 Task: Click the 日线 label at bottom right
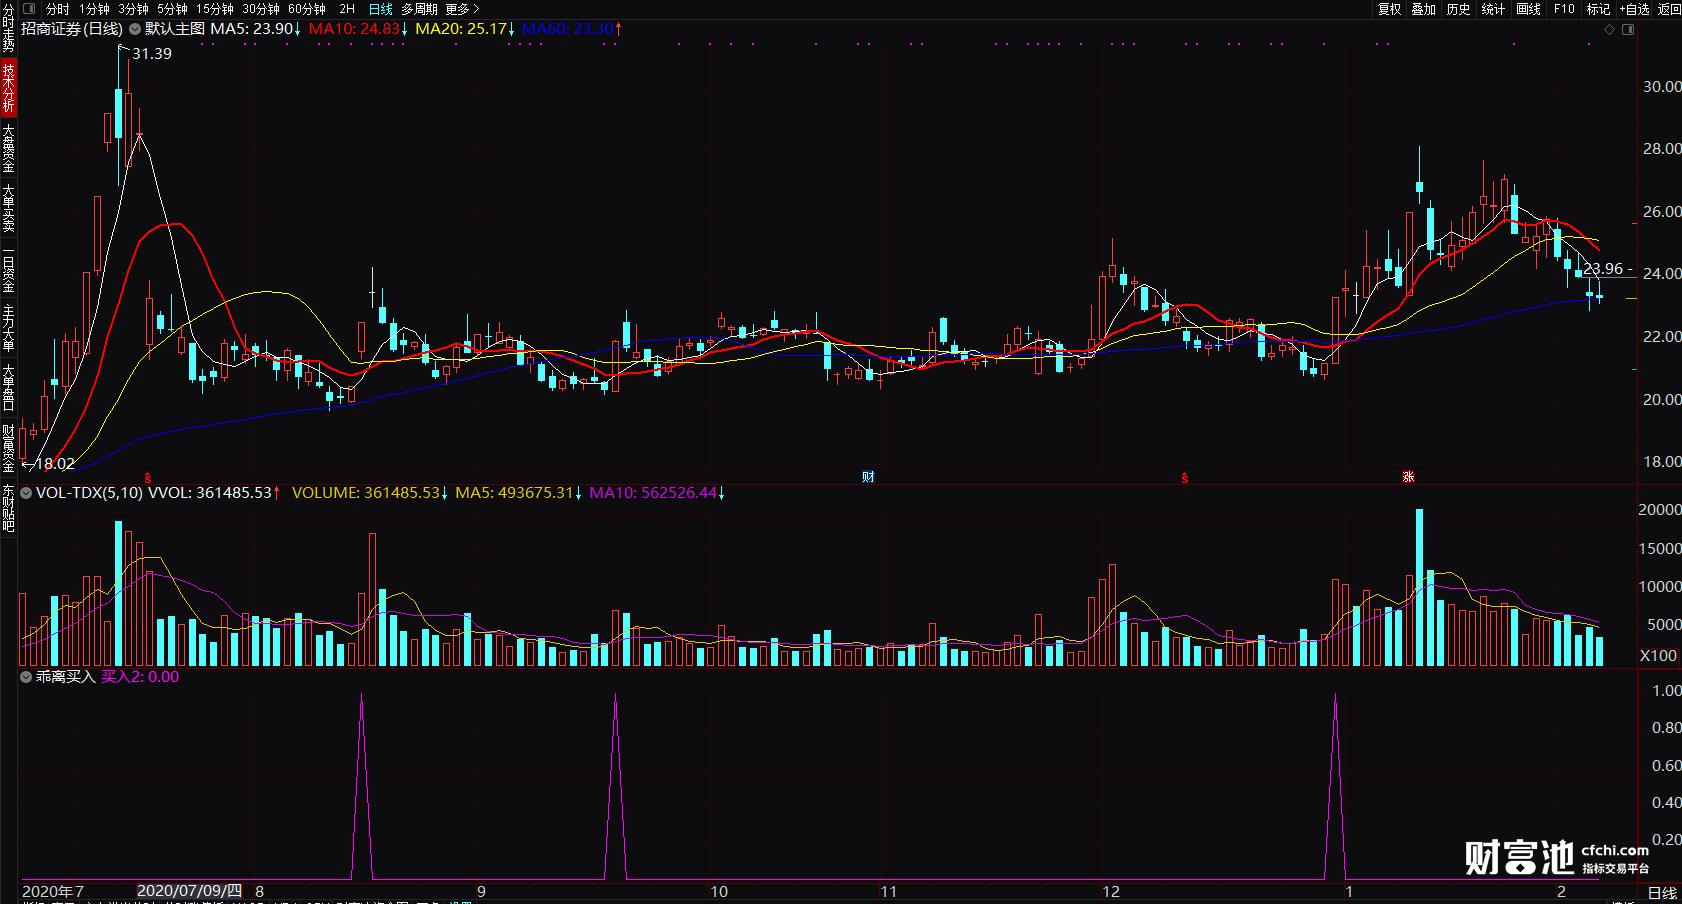tap(1662, 893)
